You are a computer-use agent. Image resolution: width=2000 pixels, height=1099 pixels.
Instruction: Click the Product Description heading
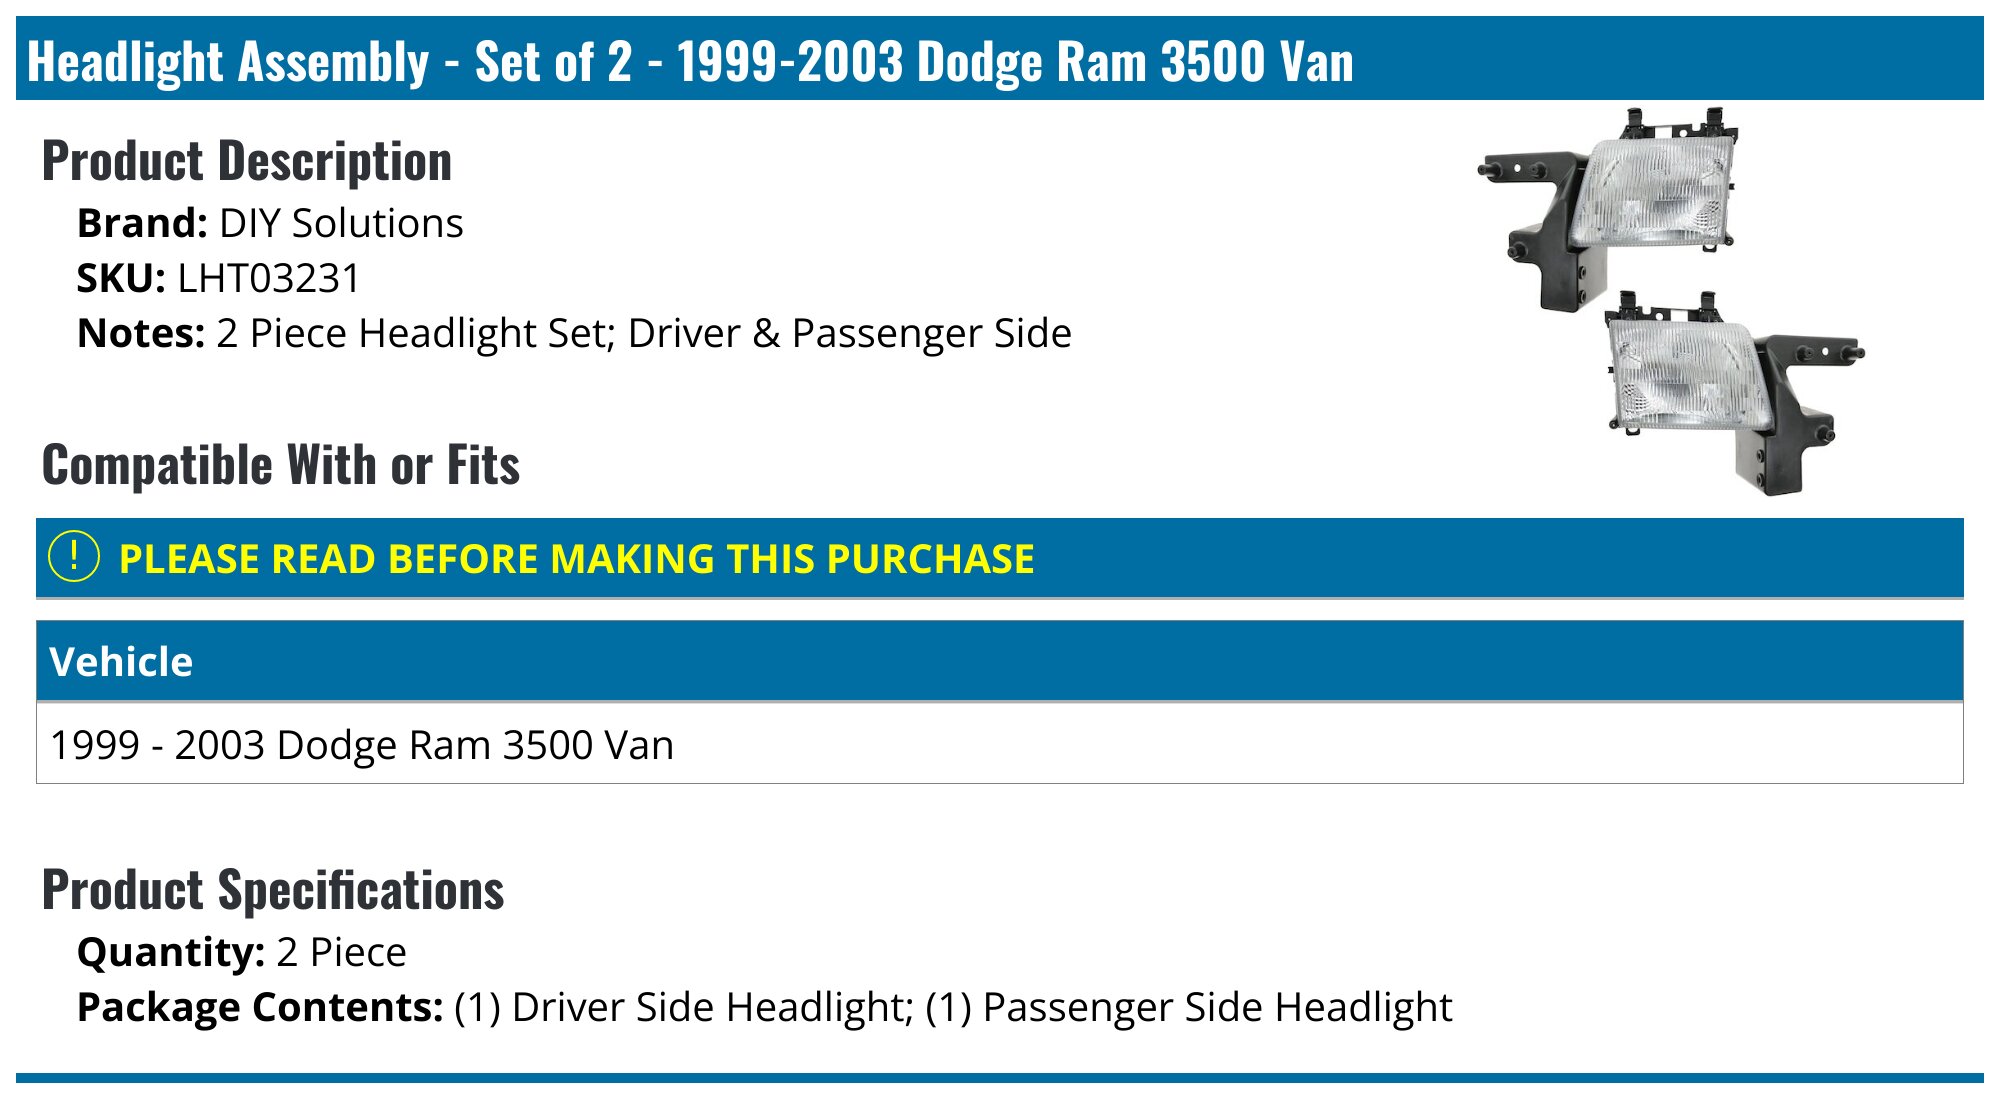(x=247, y=161)
